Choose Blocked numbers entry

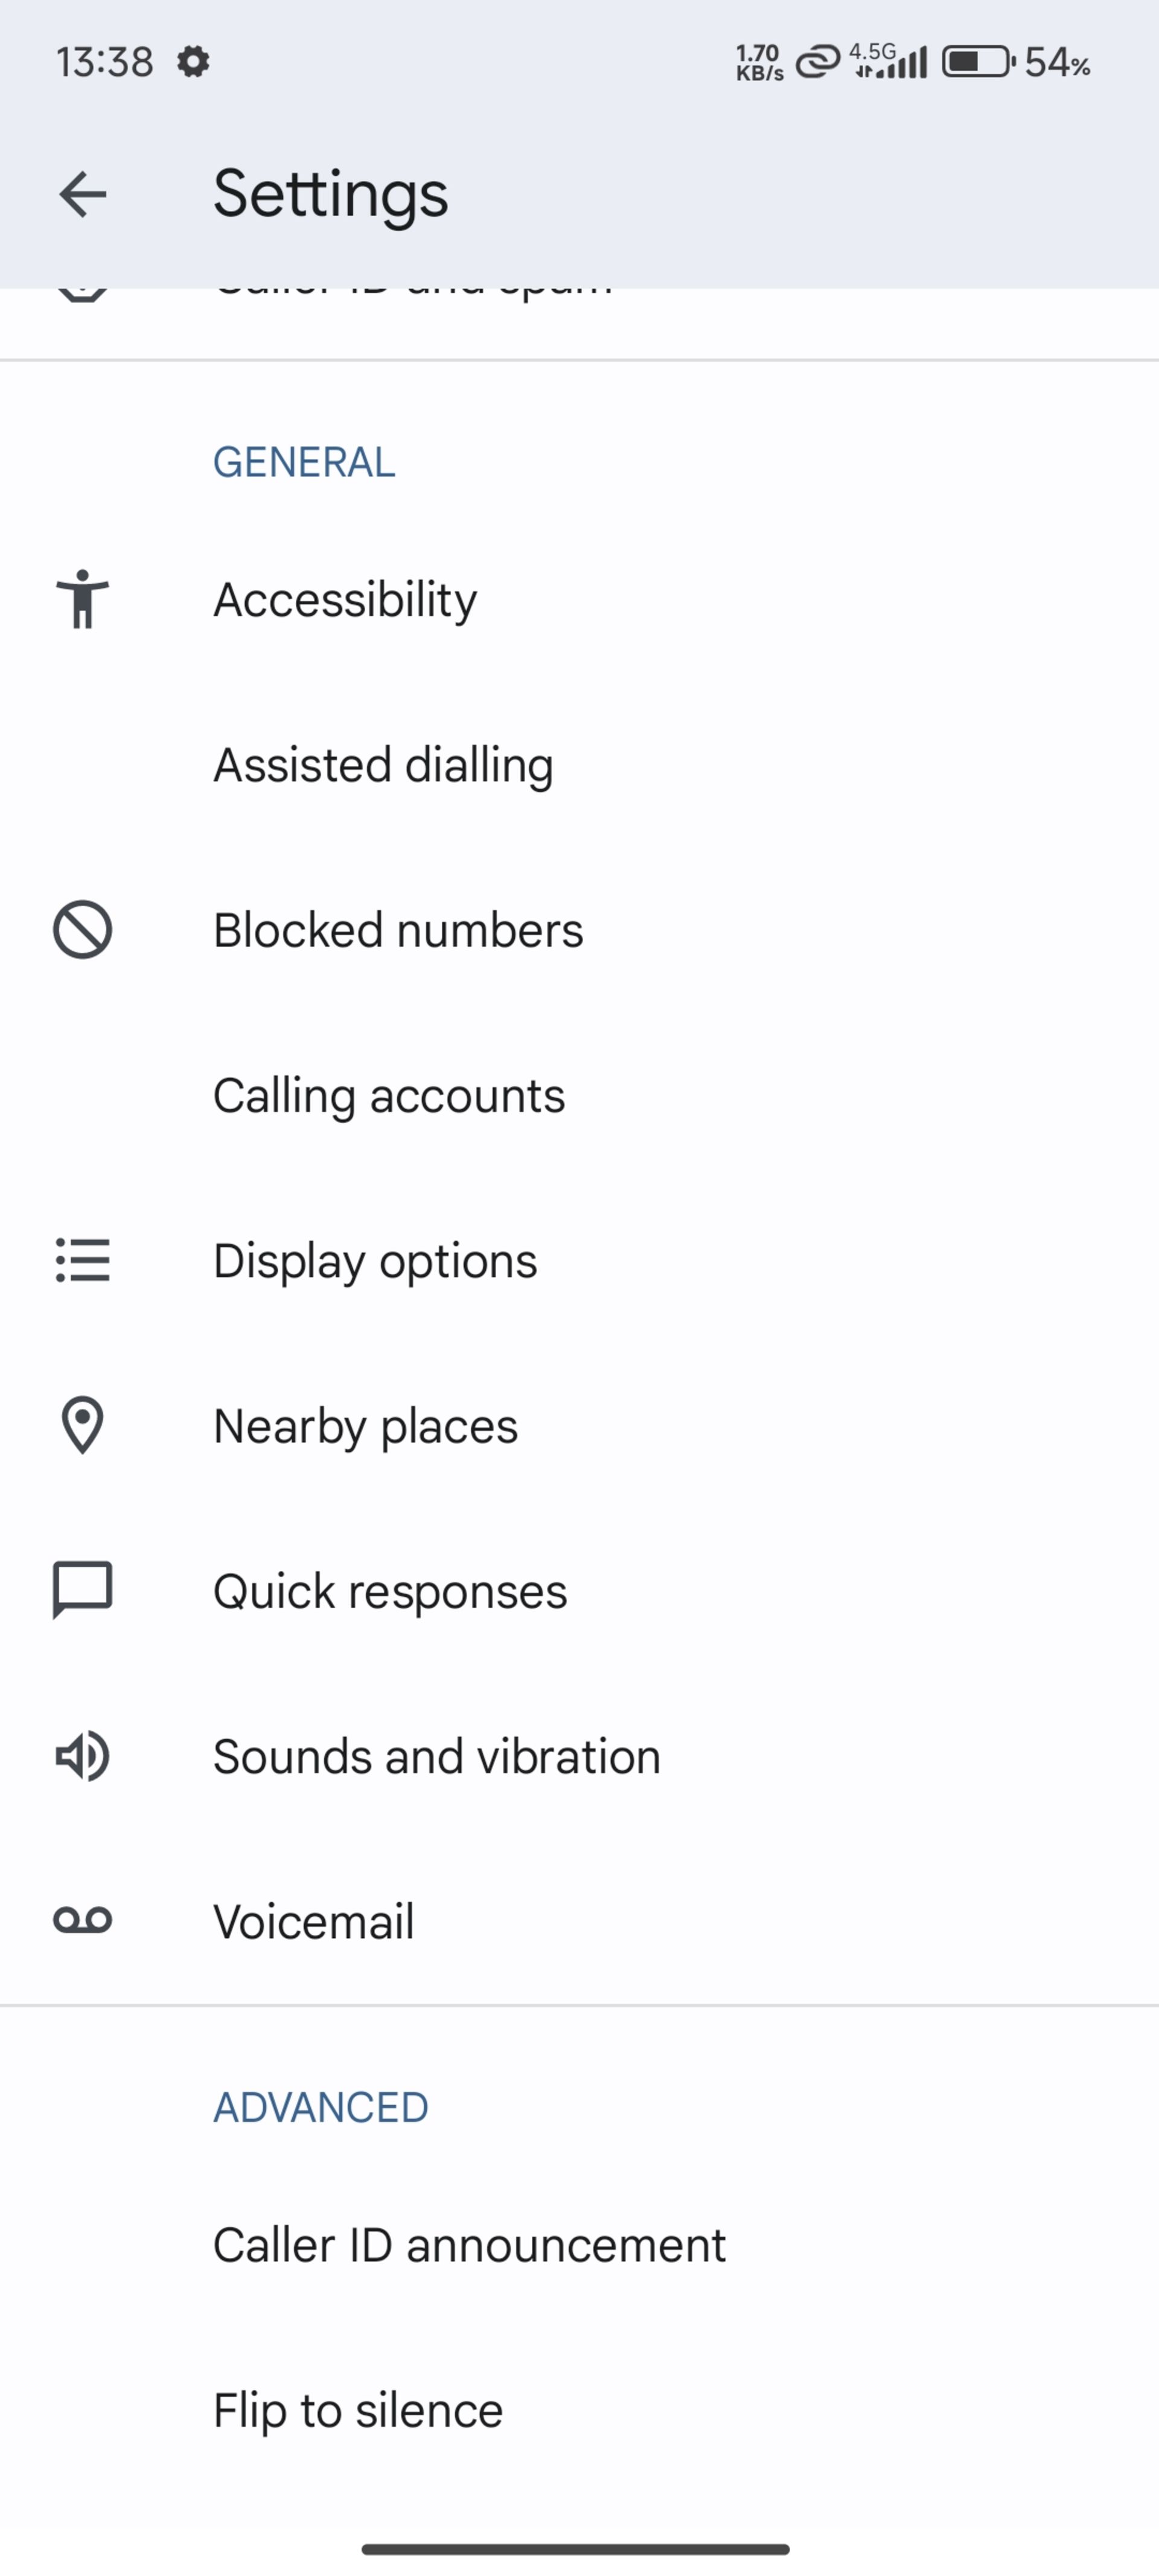click(398, 930)
